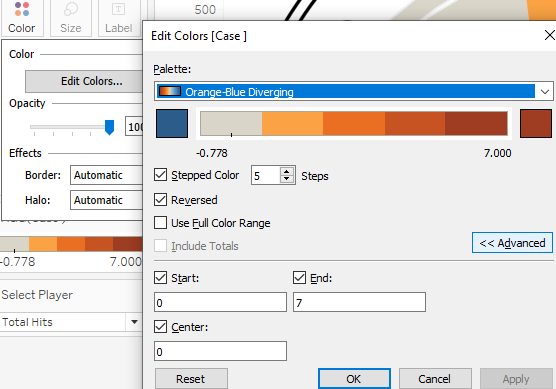556x389 pixels.
Task: Open the Color marks card button
Action: pyautogui.click(x=22, y=17)
